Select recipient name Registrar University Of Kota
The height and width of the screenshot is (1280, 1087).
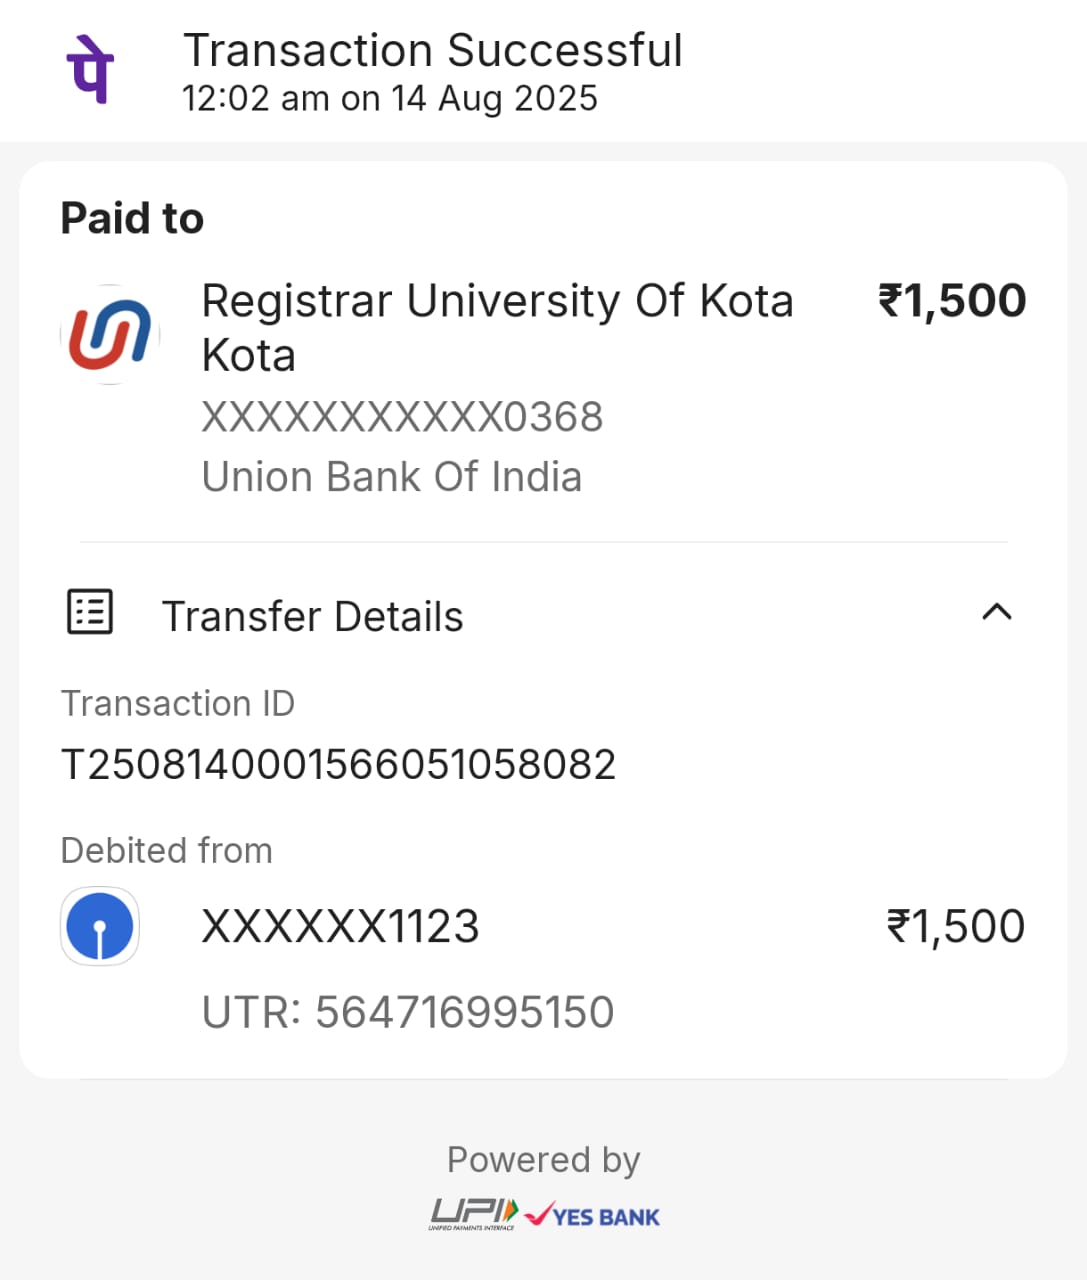pyautogui.click(x=497, y=327)
